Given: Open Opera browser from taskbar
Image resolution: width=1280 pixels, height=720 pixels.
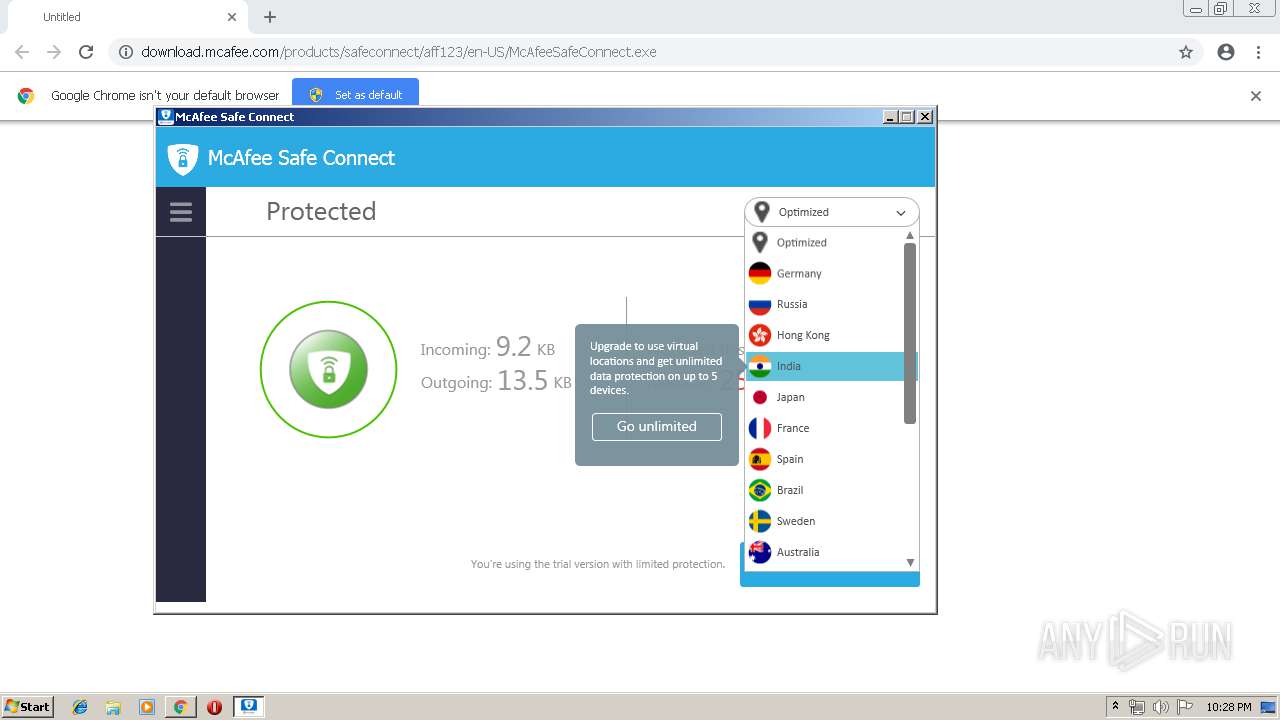Looking at the screenshot, I should pos(214,707).
